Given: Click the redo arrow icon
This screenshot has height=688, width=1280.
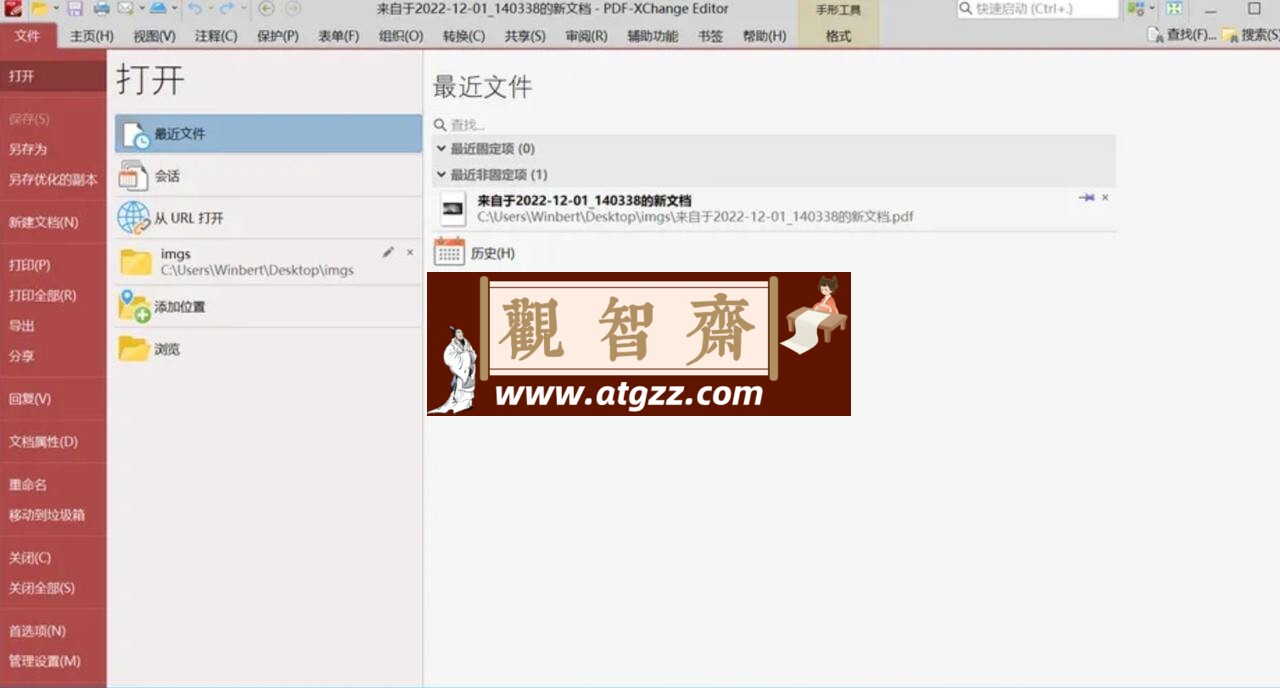Looking at the screenshot, I should click(227, 8).
